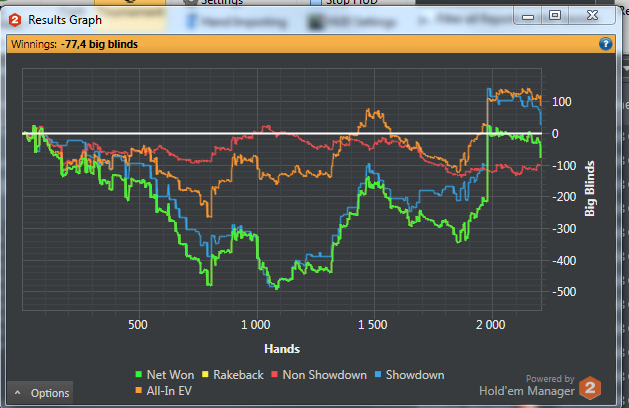The height and width of the screenshot is (408, 629).
Task: Click the 1 000 hands axis label
Action: coord(256,325)
